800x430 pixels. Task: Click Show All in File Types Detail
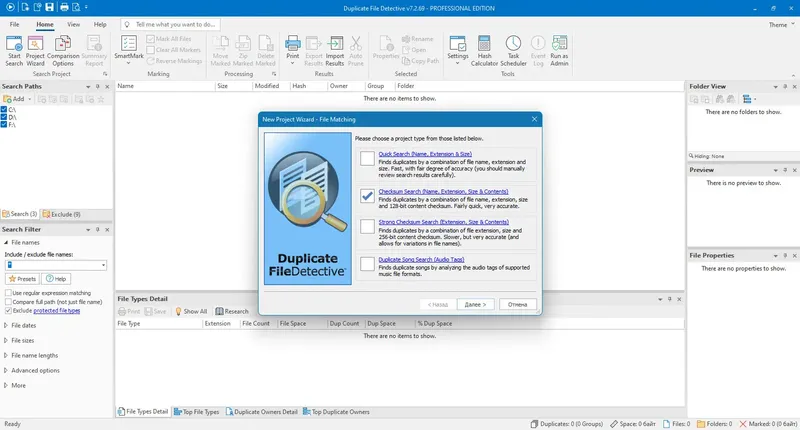coord(191,311)
